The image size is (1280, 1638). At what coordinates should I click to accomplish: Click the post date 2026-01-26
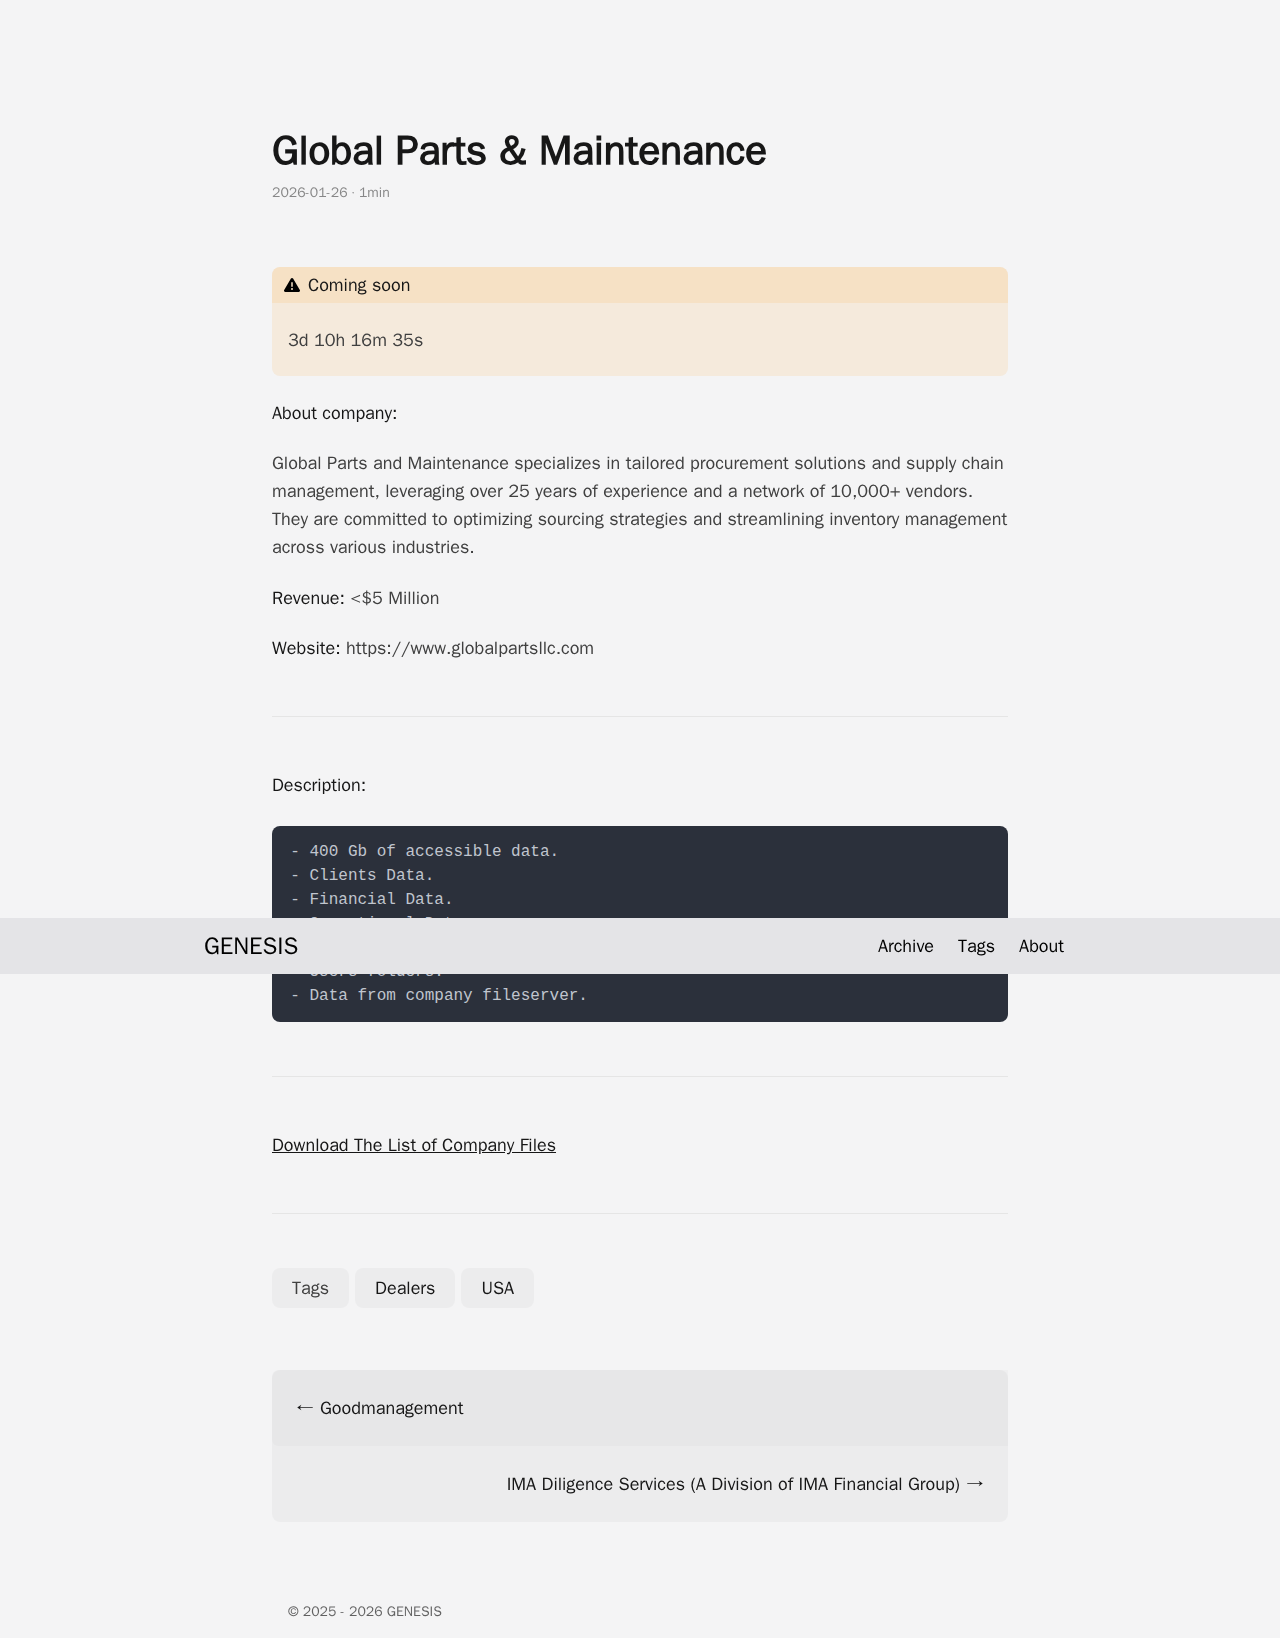309,192
